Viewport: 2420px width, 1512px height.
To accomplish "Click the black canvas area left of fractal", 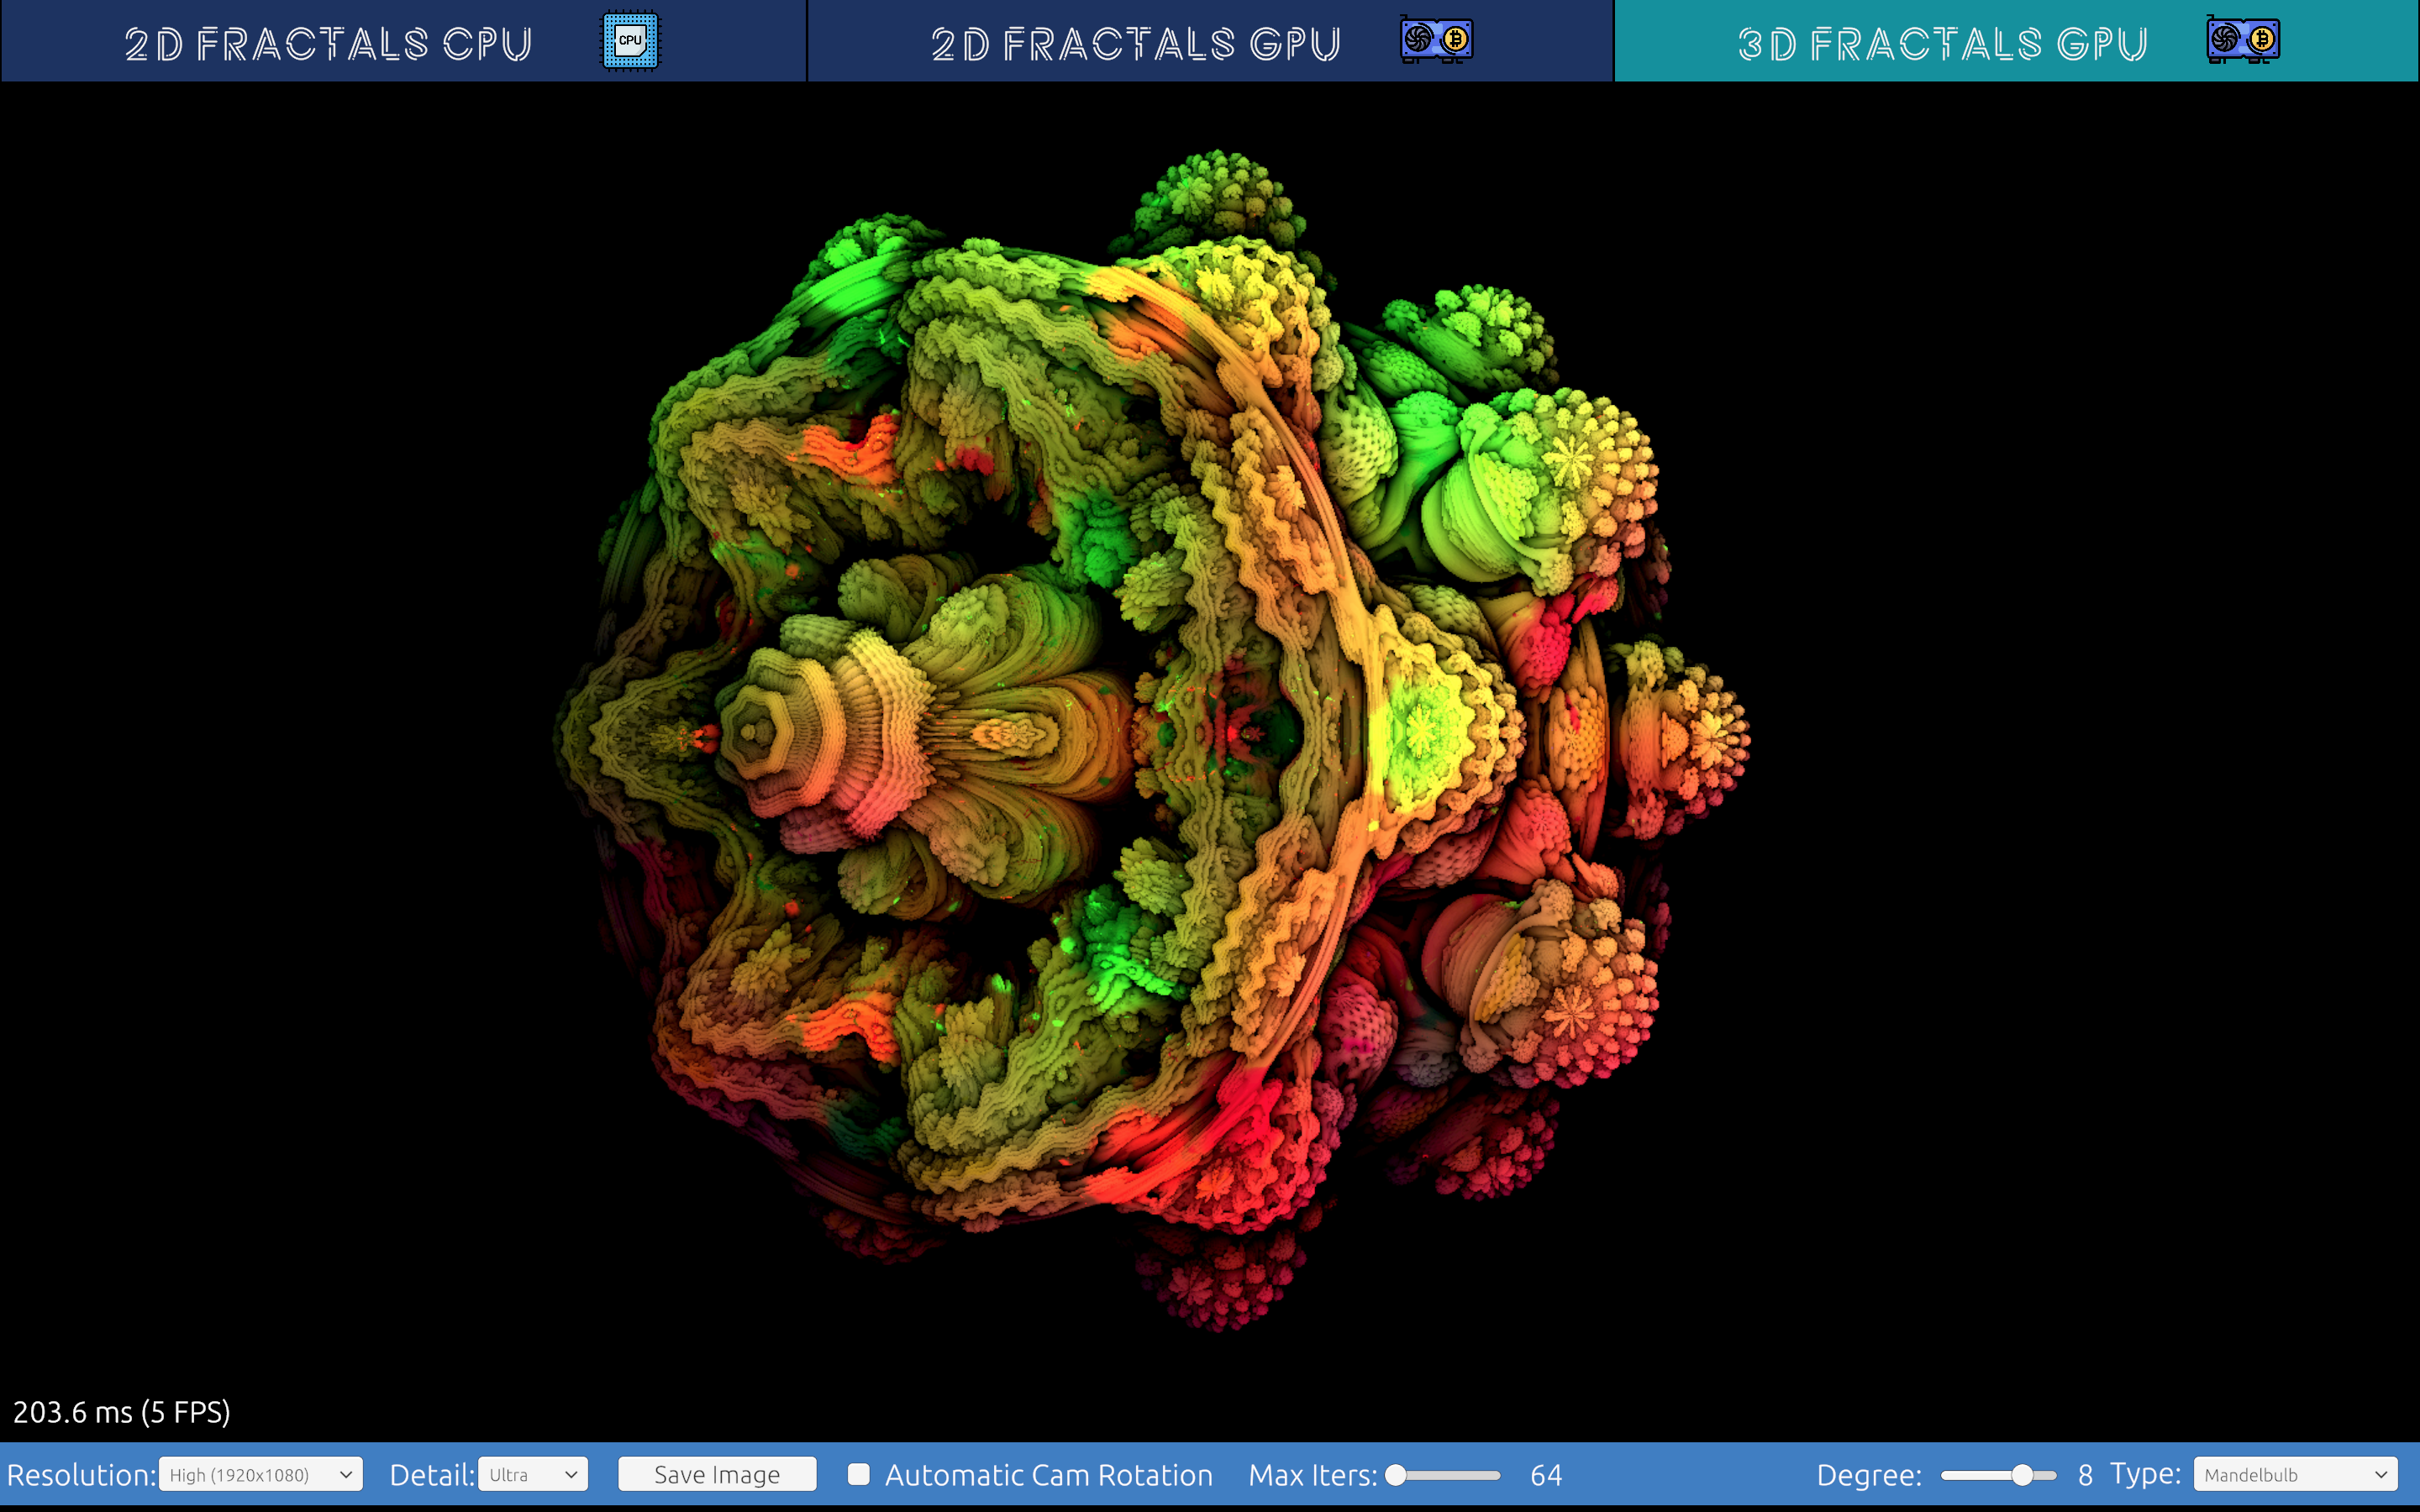I will tap(280, 740).
